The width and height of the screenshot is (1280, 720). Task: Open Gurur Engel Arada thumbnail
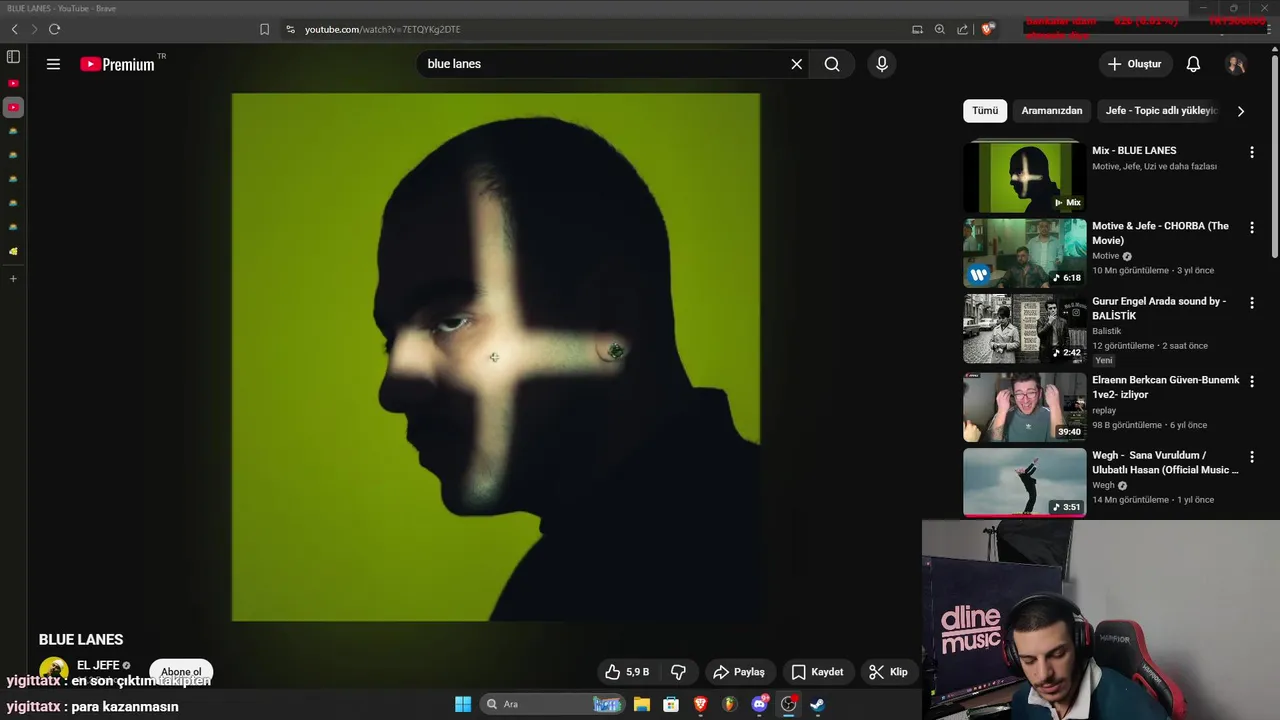[x=1024, y=329]
